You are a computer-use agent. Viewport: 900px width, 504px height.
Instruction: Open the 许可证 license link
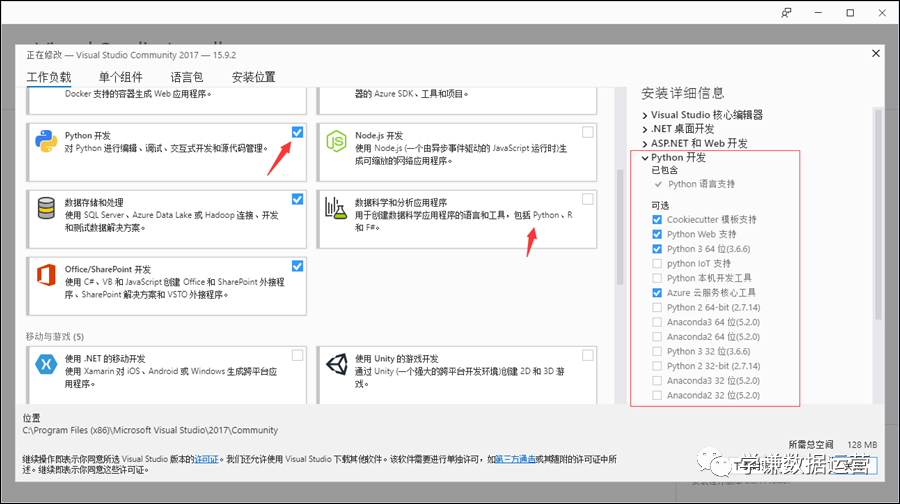tap(207, 459)
